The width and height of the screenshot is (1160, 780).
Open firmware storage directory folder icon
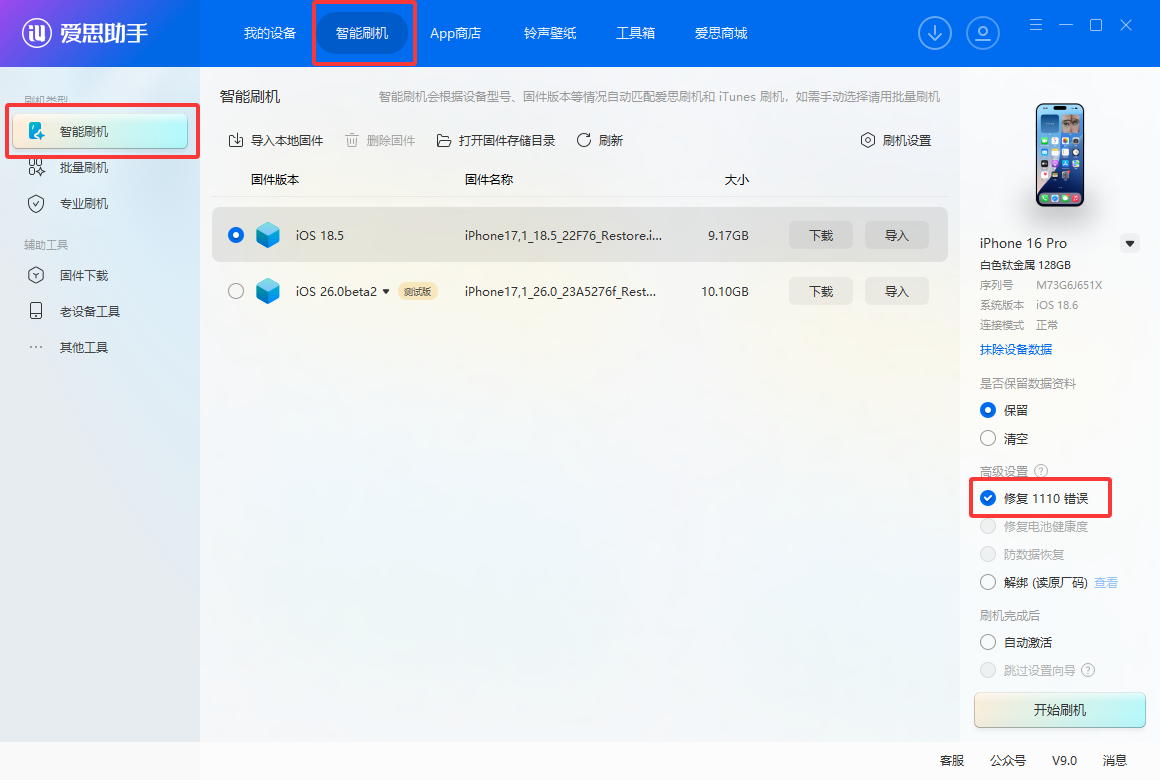[x=444, y=141]
